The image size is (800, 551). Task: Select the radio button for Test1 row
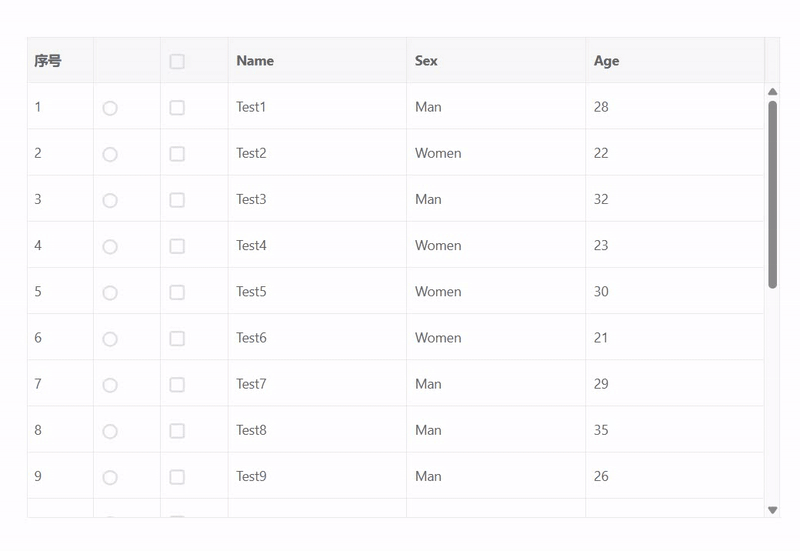[110, 108]
